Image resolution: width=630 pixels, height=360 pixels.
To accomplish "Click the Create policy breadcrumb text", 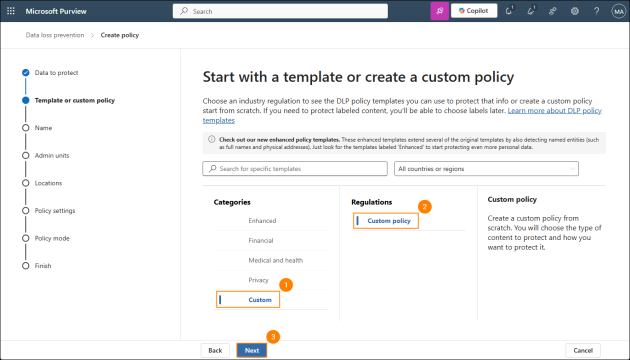I will pyautogui.click(x=120, y=35).
